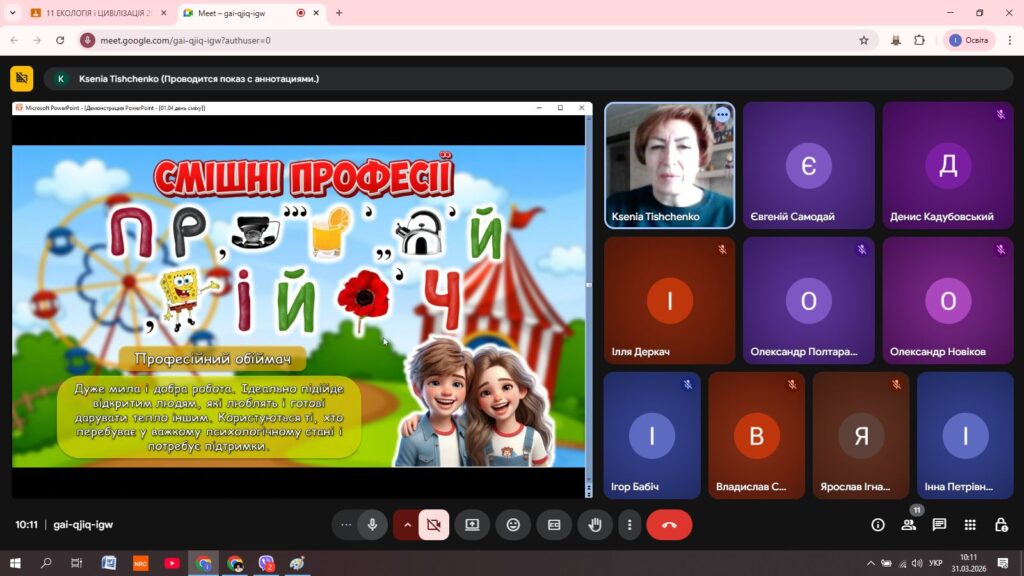Open more options on Ksenia Tishchenko's video tile
The height and width of the screenshot is (576, 1024).
[x=722, y=115]
